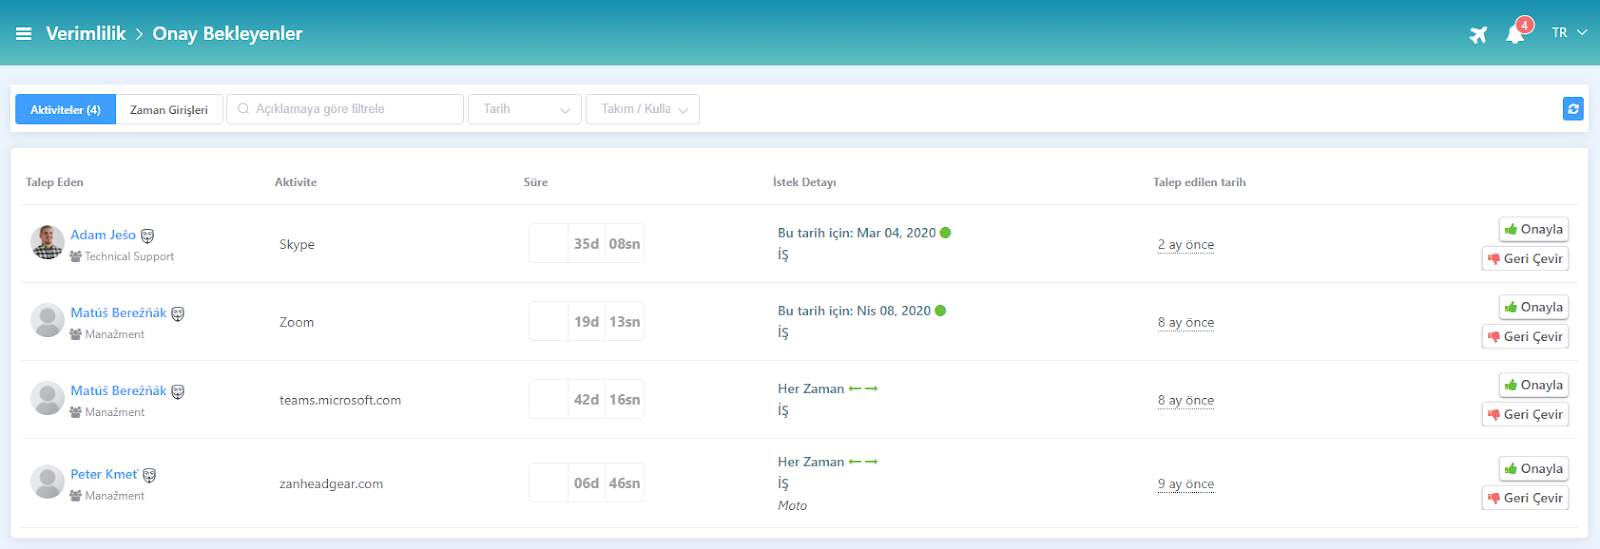Expand the TR language dropdown
1600x549 pixels.
pos(1568,33)
